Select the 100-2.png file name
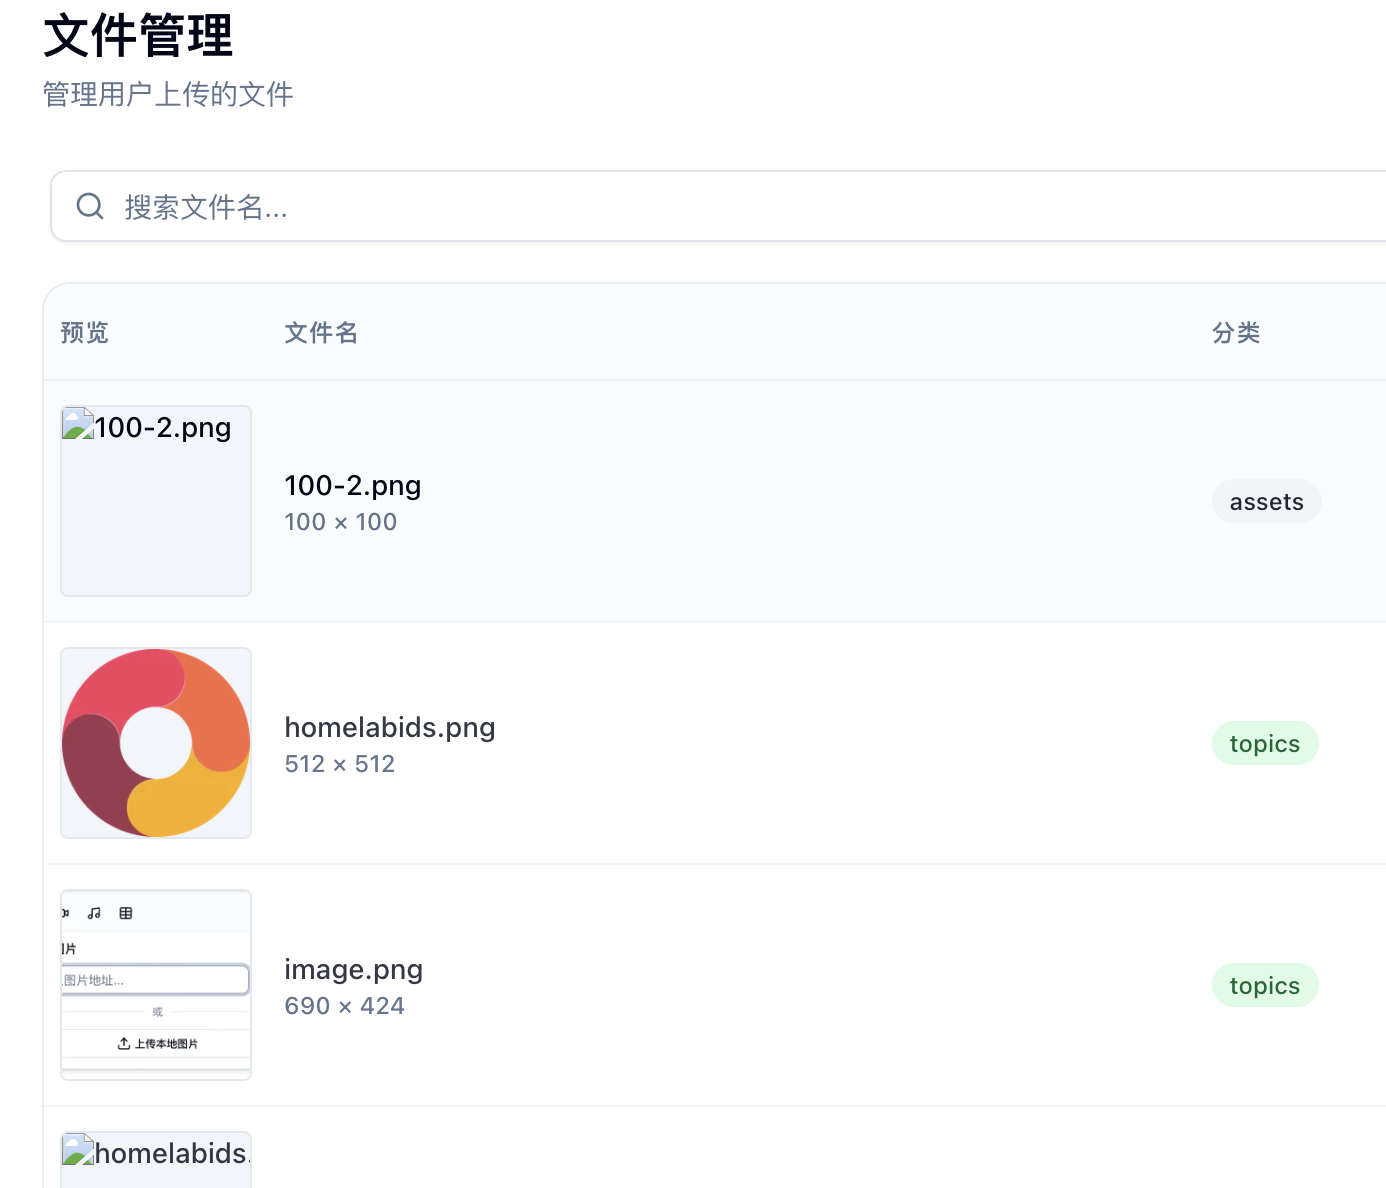The image size is (1386, 1188). tap(352, 486)
